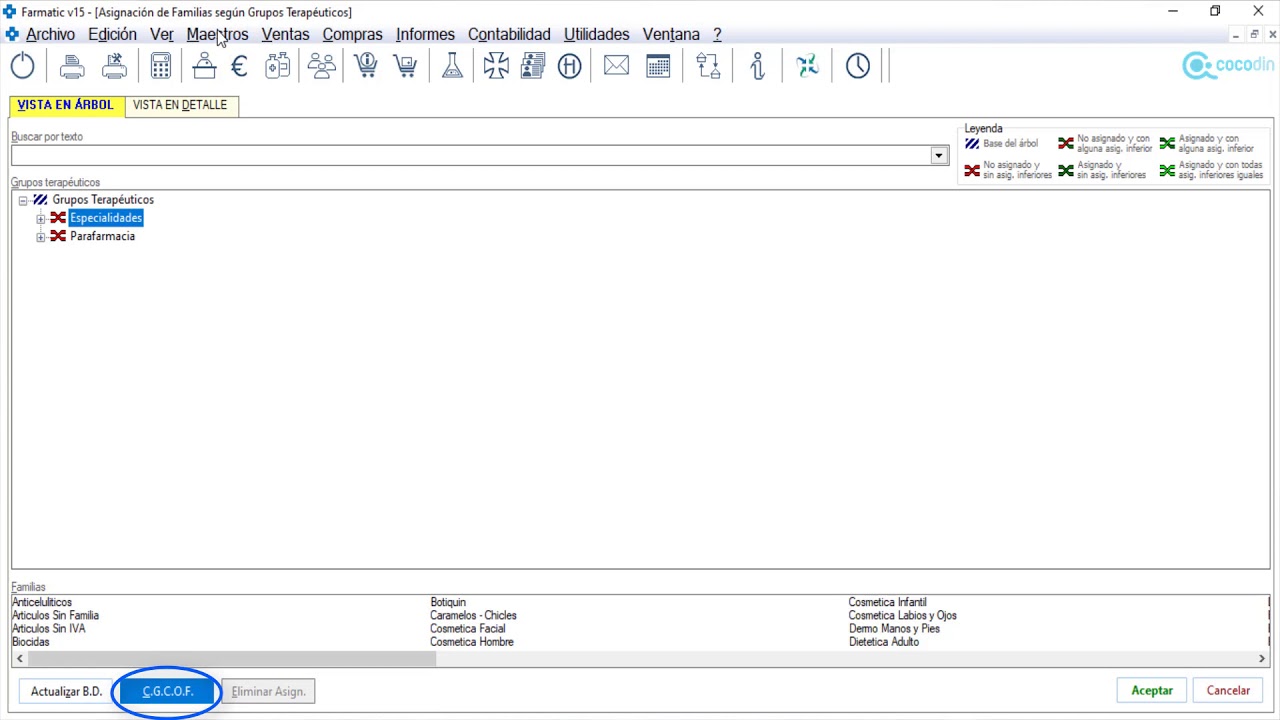Open the Maestros menu

point(217,34)
